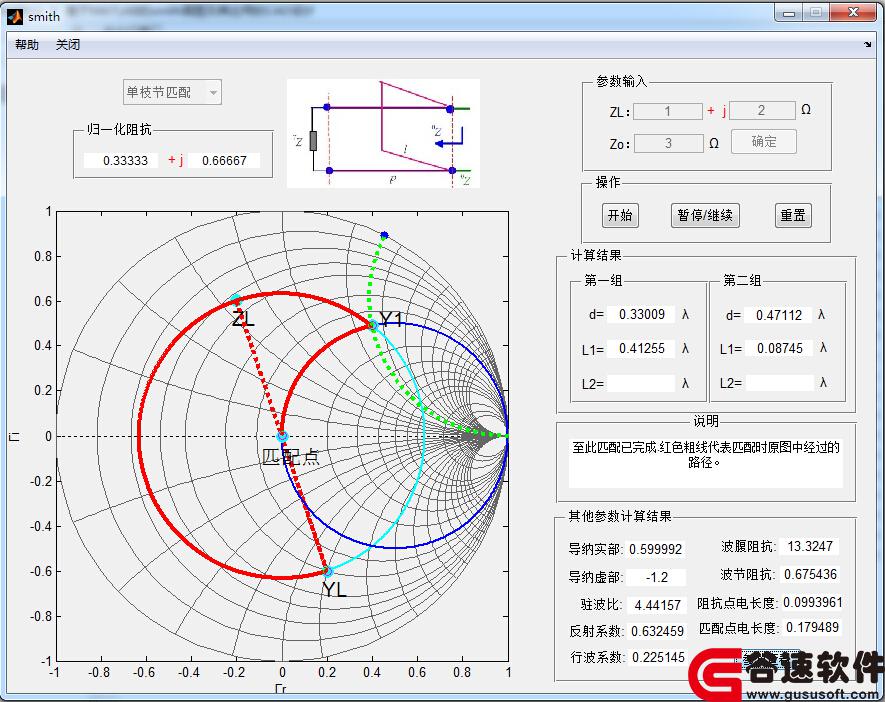Image resolution: width=885 pixels, height=702 pixels.
Task: Select the Zo input field
Action: tap(669, 143)
